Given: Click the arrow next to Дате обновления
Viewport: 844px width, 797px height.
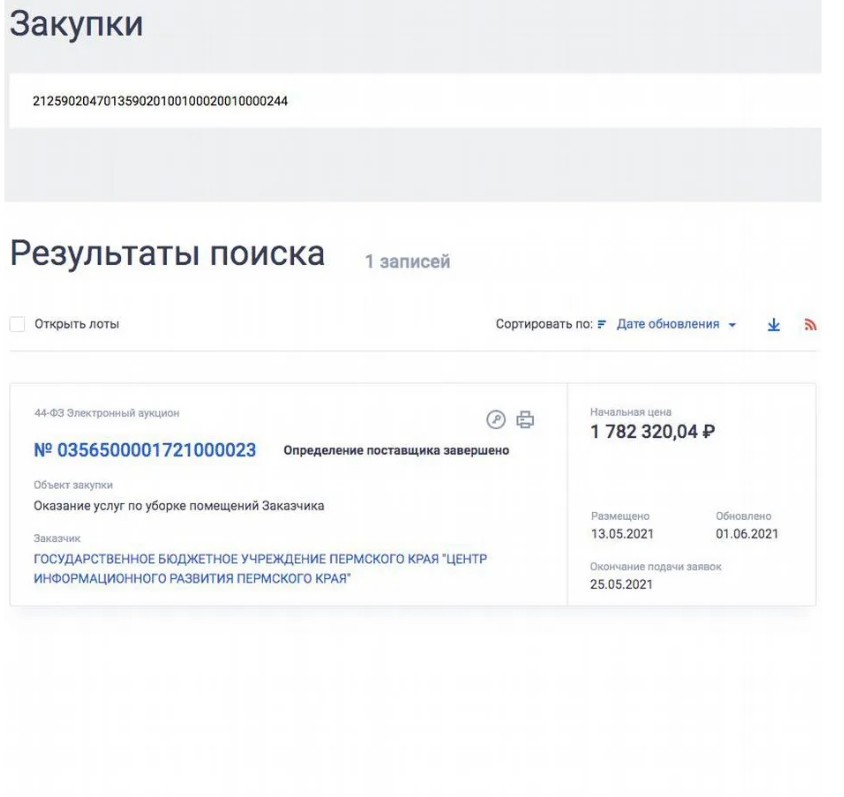Looking at the screenshot, I should (732, 325).
